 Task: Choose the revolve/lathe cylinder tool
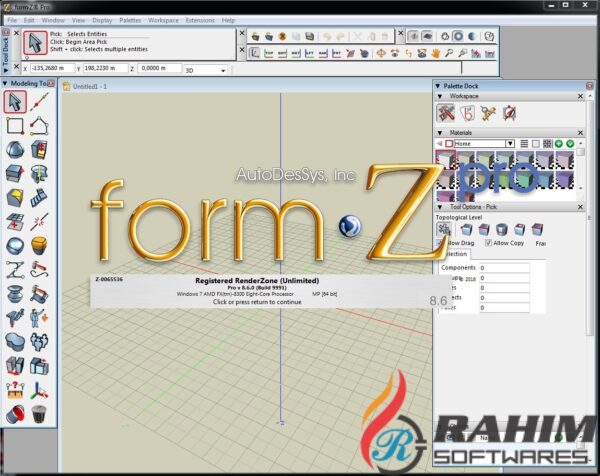point(39,173)
